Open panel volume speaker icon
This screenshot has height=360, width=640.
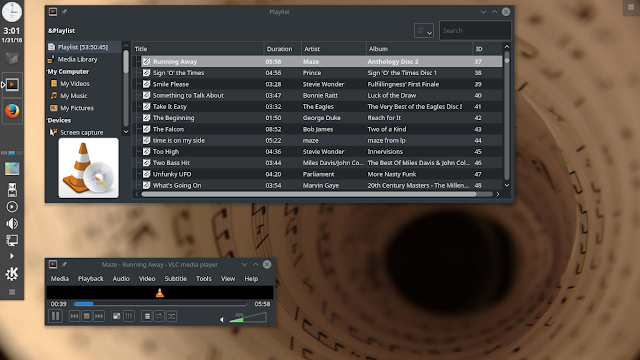(x=12, y=224)
